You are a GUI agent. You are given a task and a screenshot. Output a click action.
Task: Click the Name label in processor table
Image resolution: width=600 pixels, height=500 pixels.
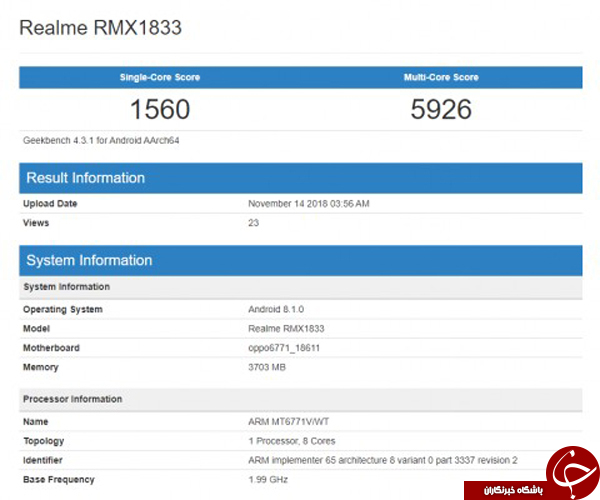point(36,422)
